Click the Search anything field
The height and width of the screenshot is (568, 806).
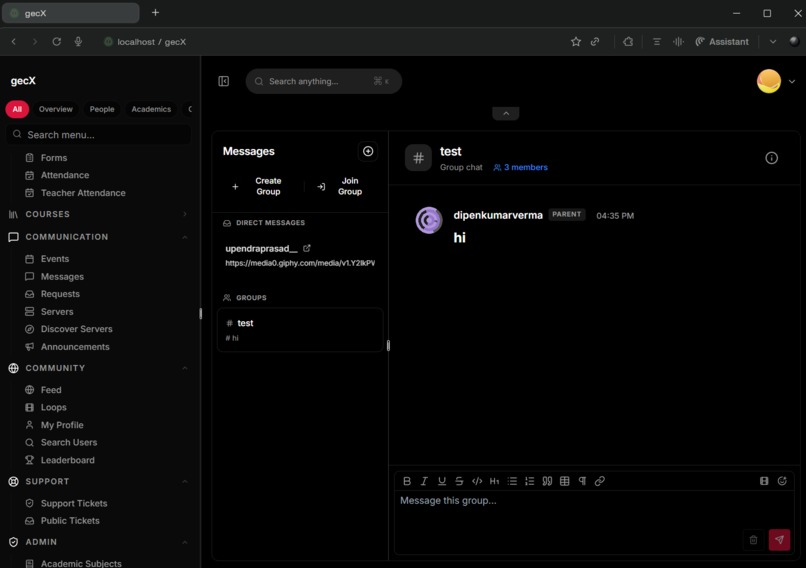[323, 81]
